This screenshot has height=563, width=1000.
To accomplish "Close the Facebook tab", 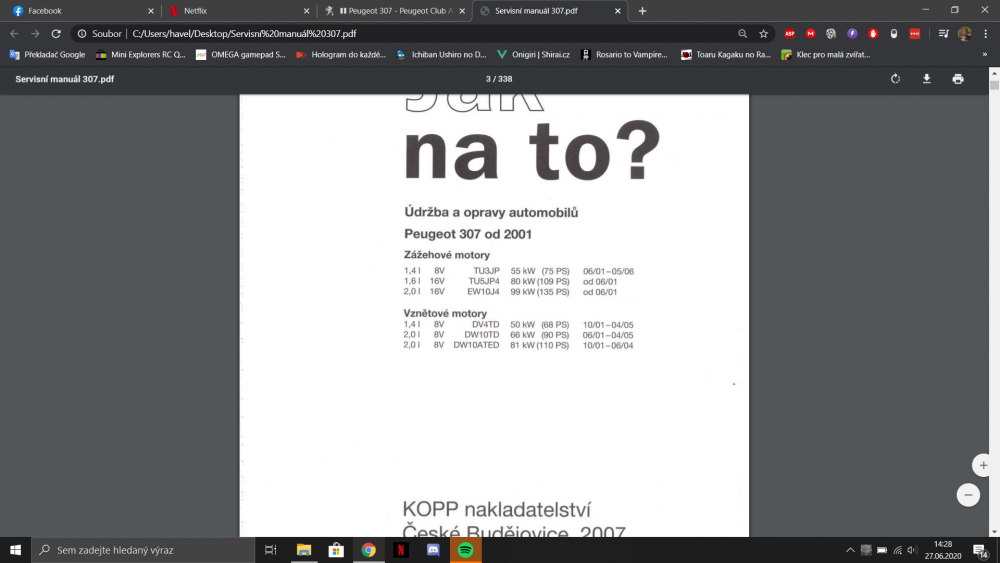I will click(x=151, y=11).
